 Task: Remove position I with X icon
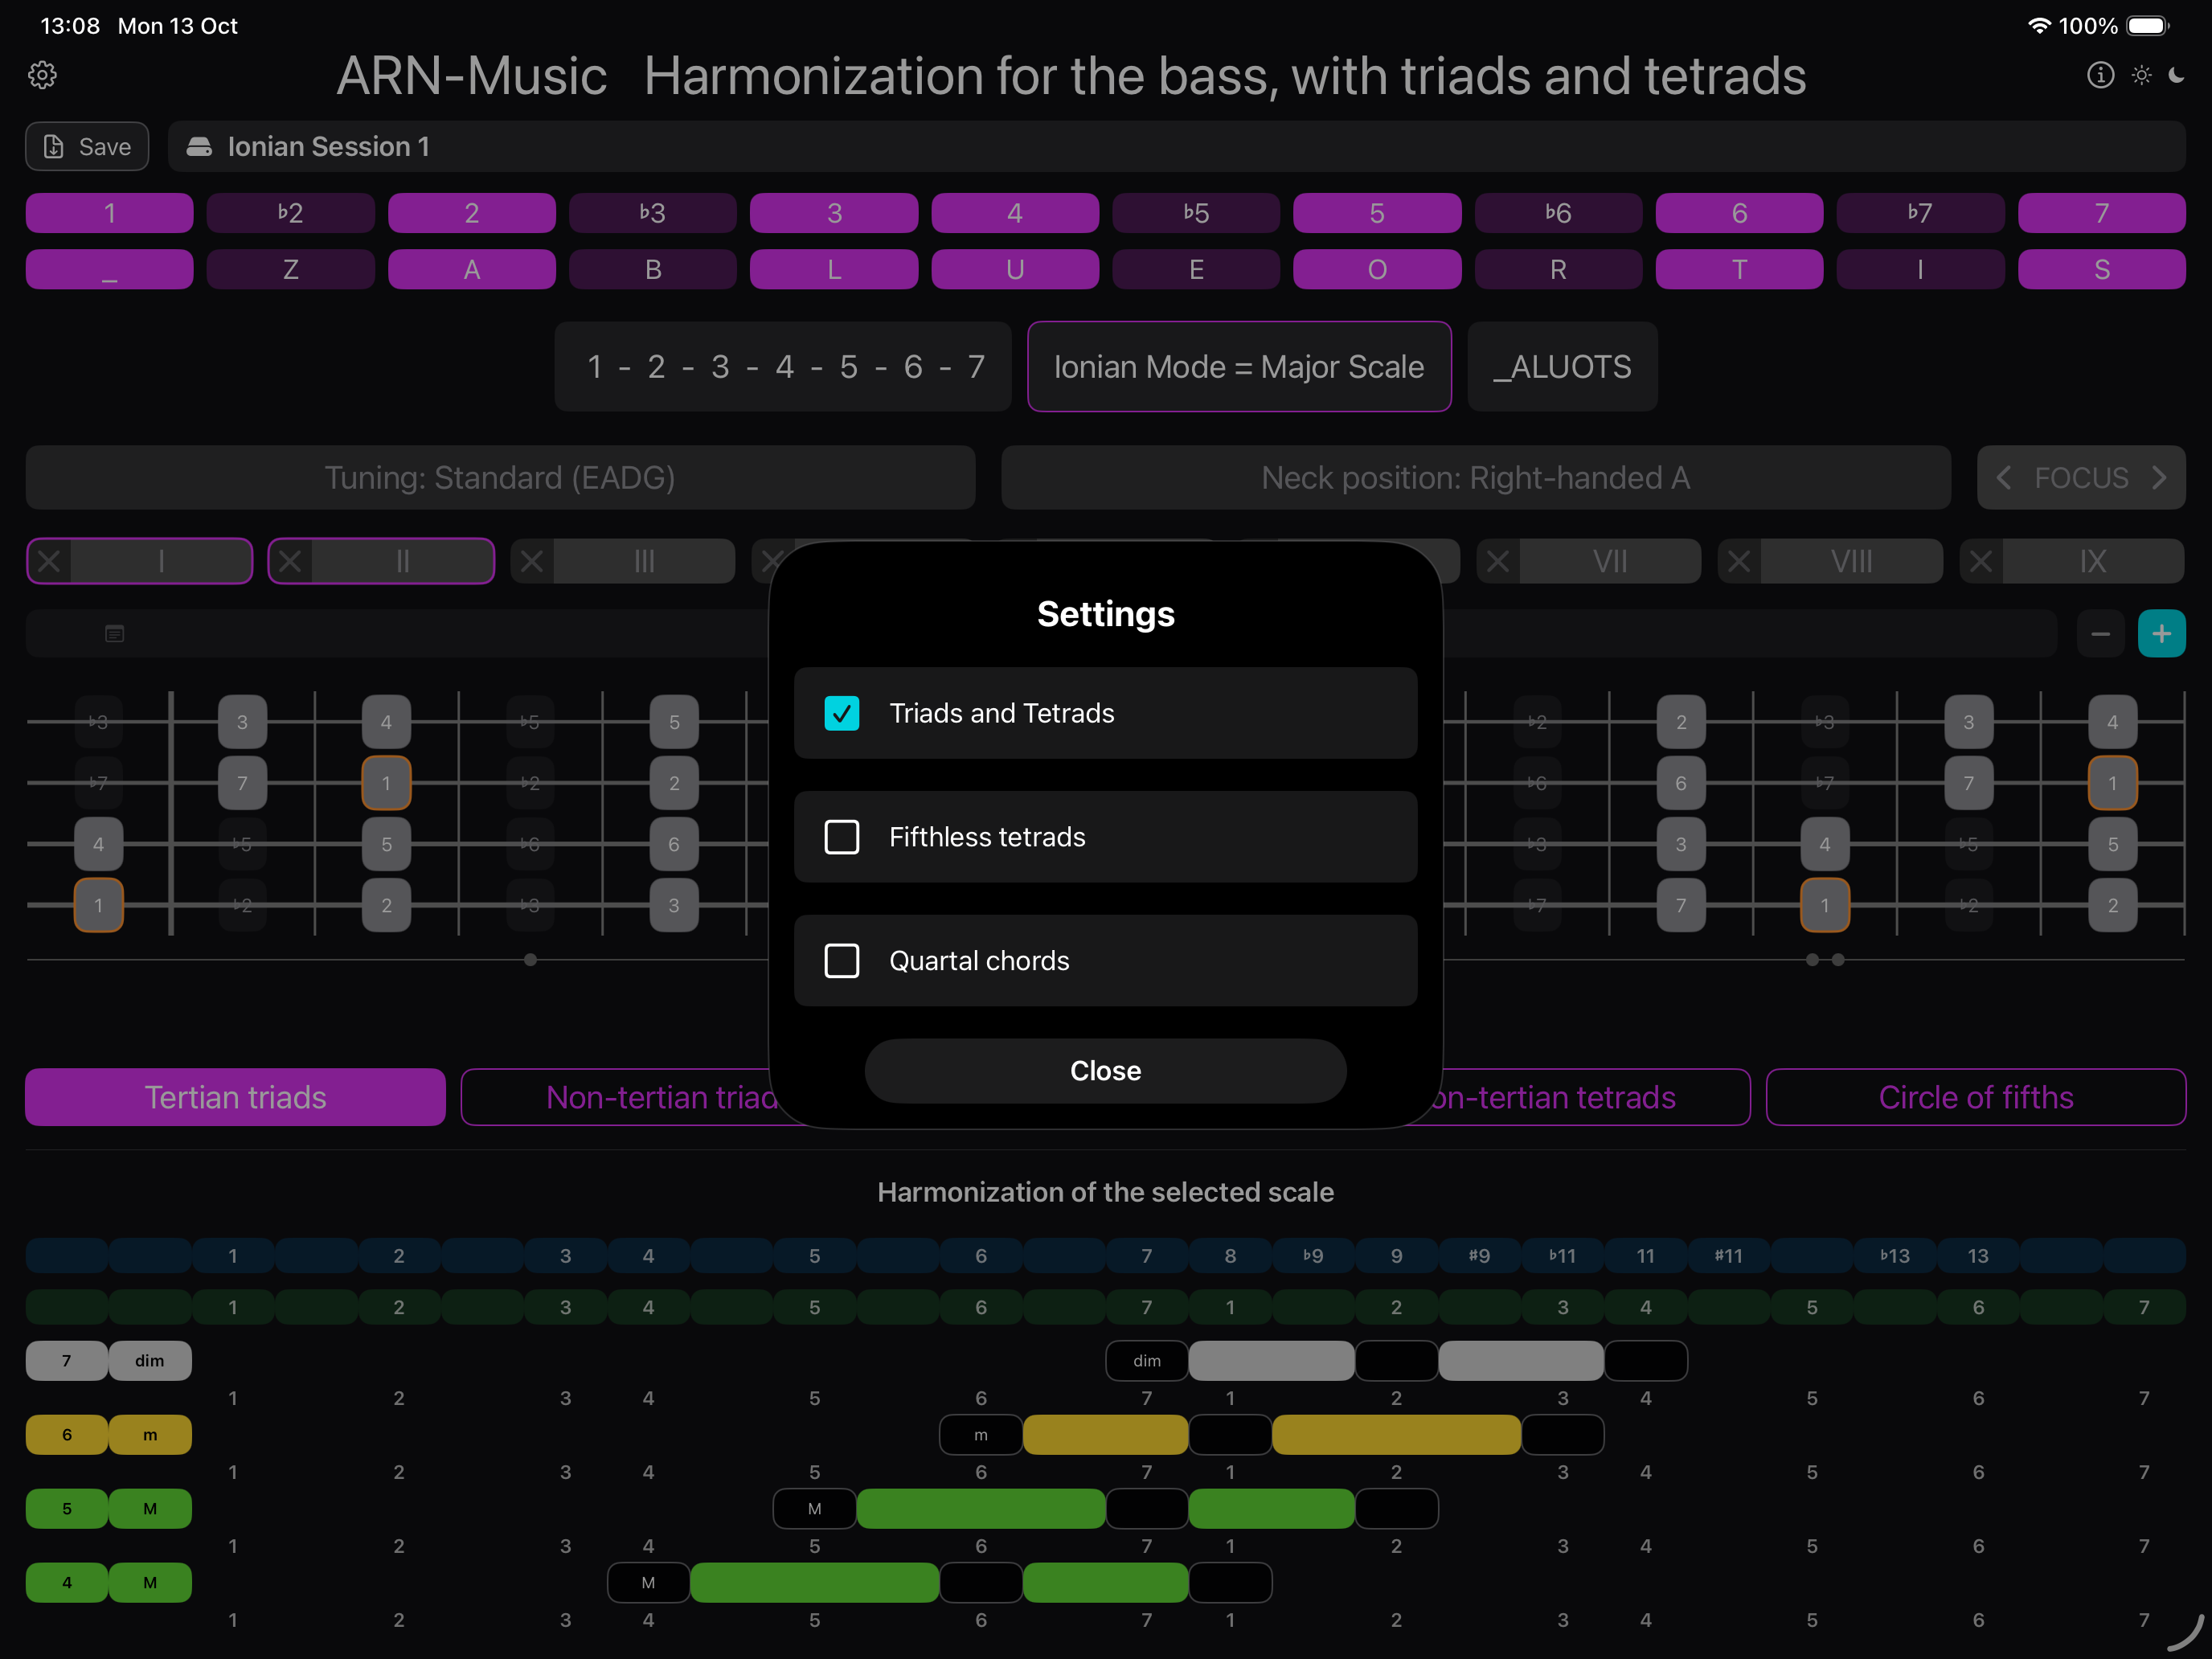(x=49, y=561)
